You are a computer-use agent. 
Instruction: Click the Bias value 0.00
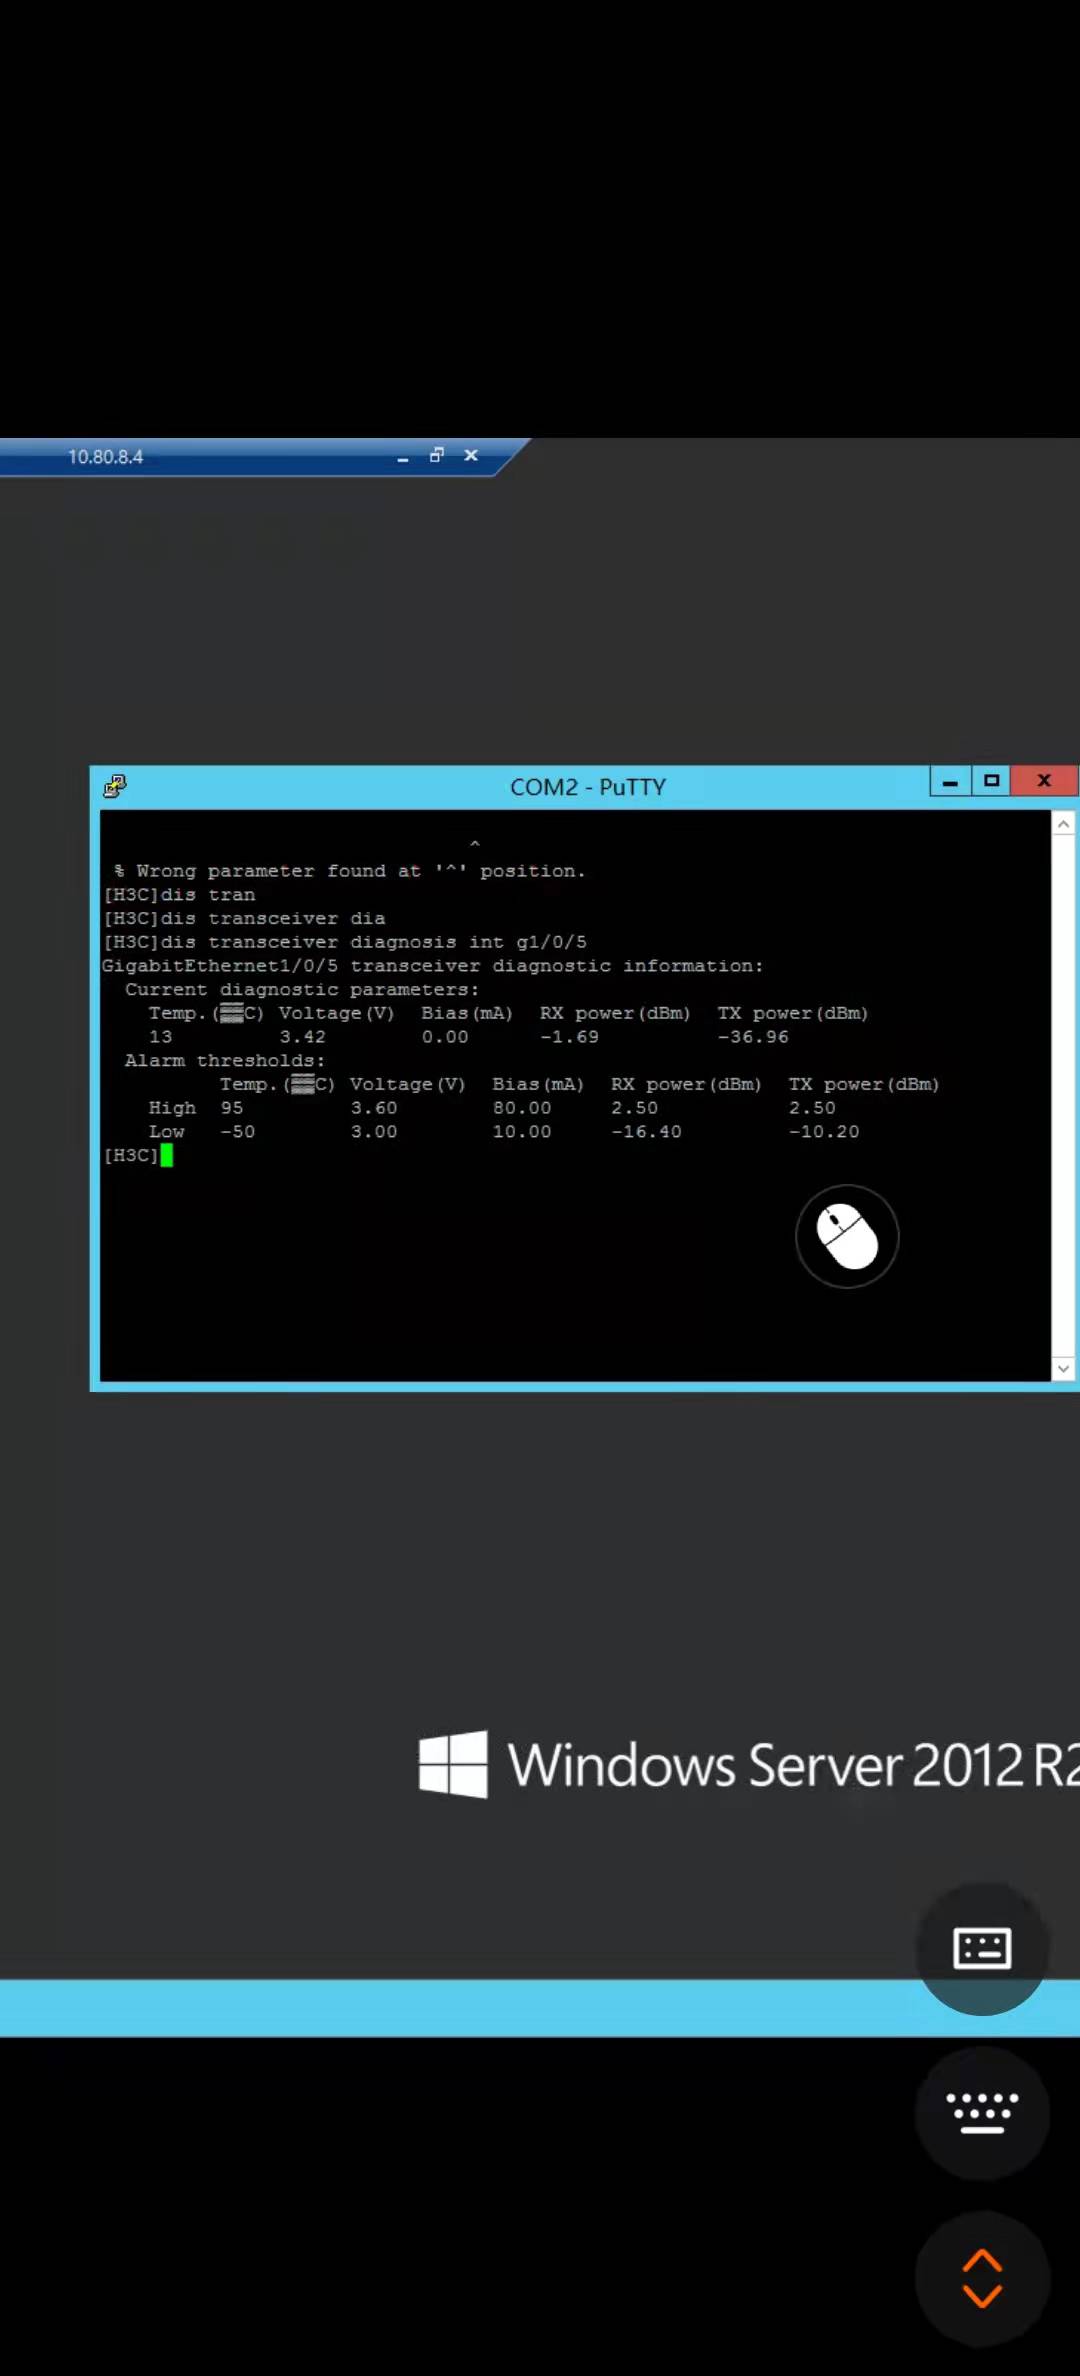click(445, 1037)
